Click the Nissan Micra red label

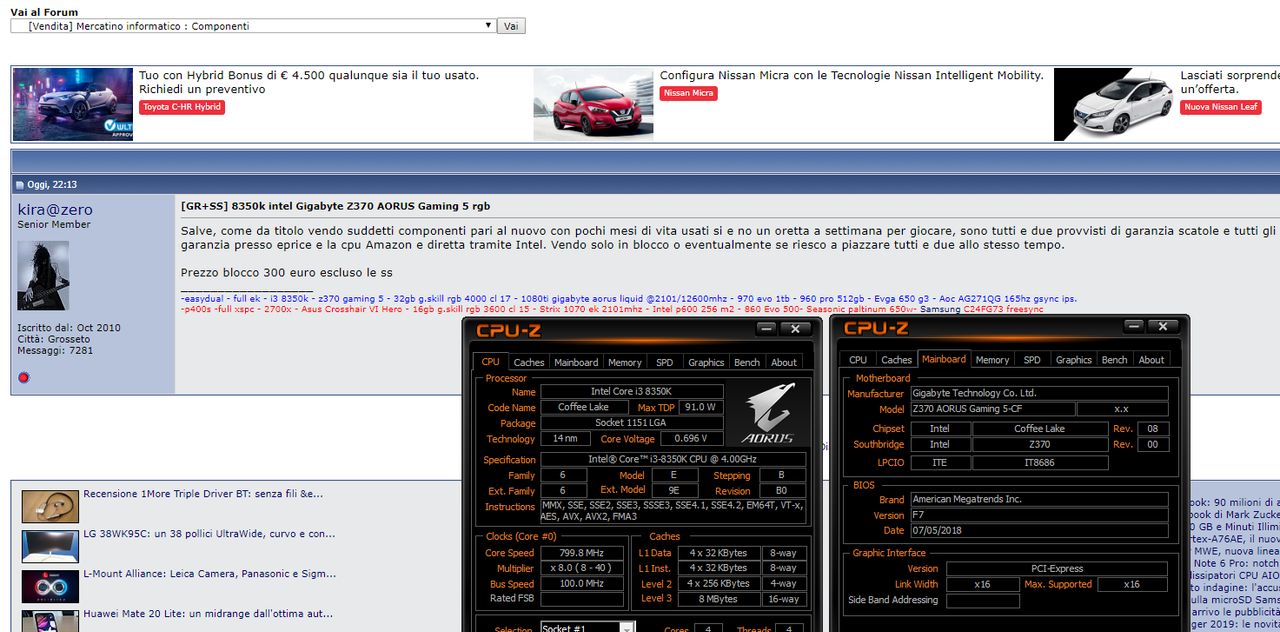689,93
